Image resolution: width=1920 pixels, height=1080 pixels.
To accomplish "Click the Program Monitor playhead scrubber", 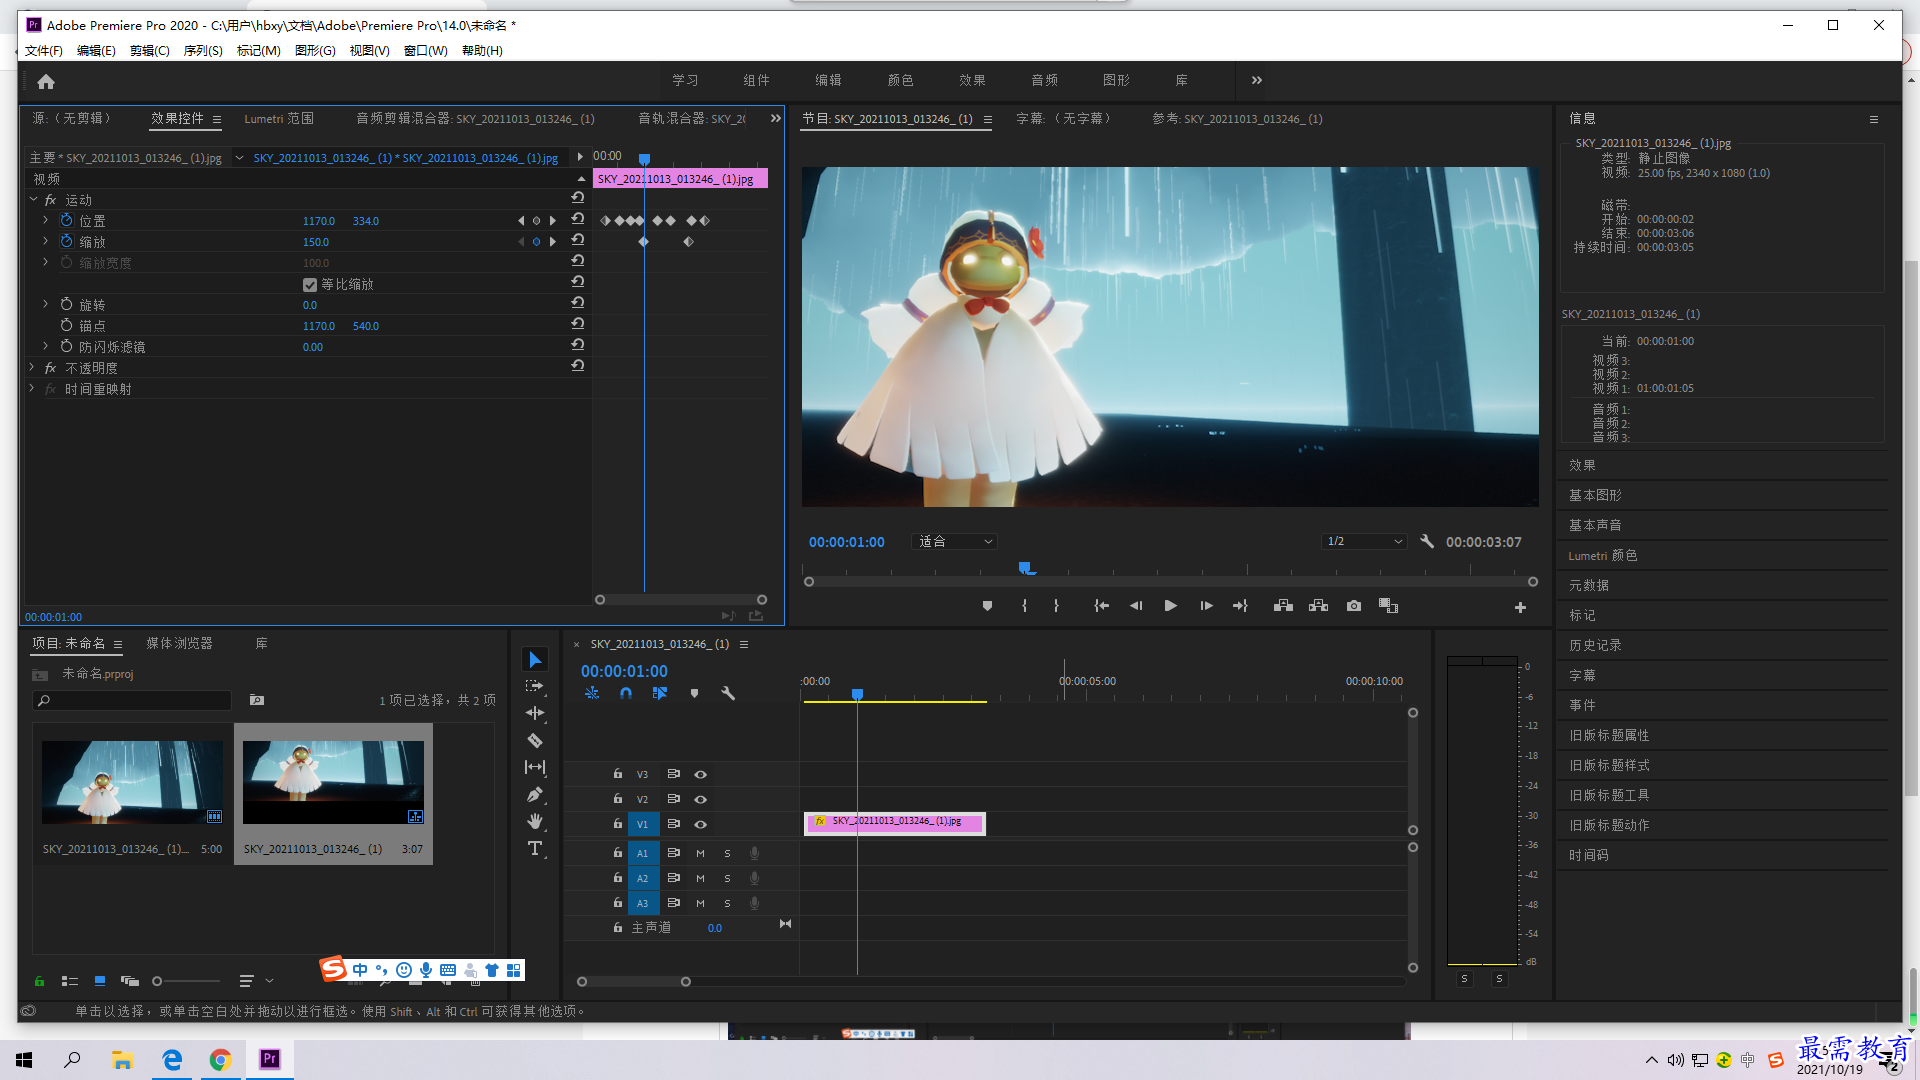I will tap(1025, 568).
